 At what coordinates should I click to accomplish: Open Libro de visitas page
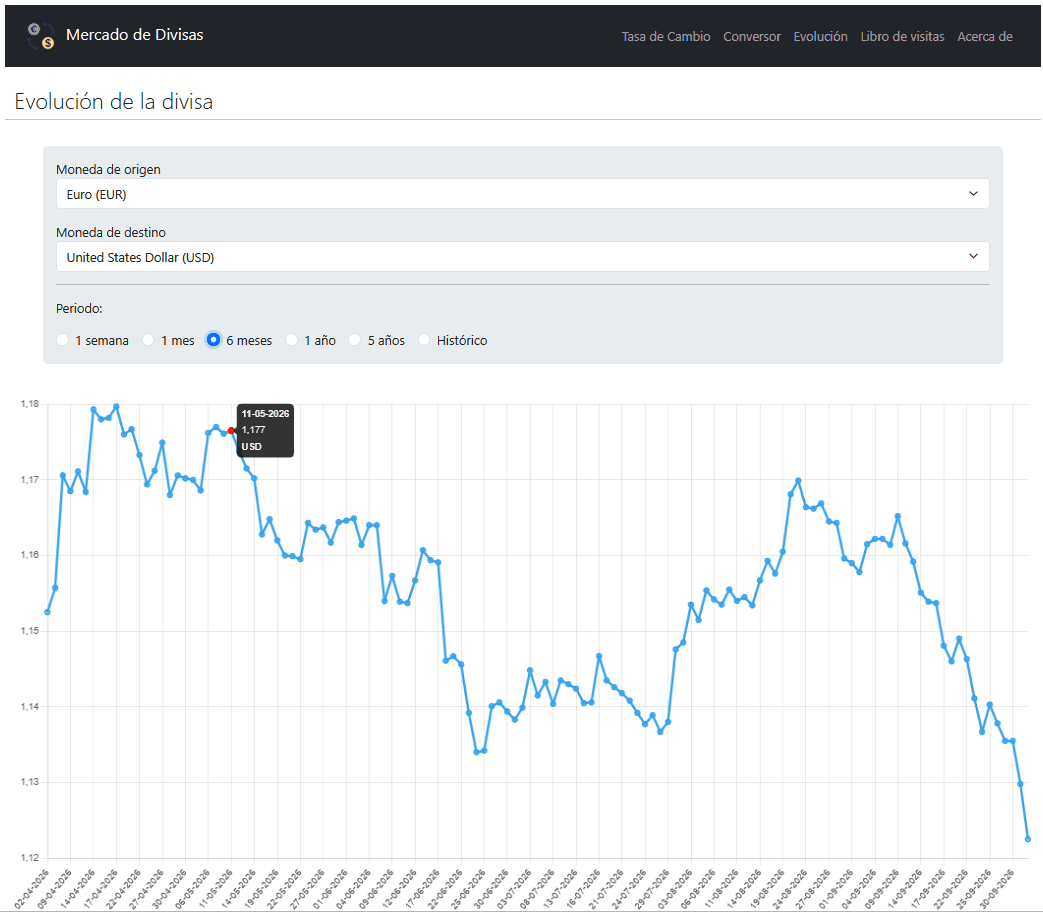[902, 37]
